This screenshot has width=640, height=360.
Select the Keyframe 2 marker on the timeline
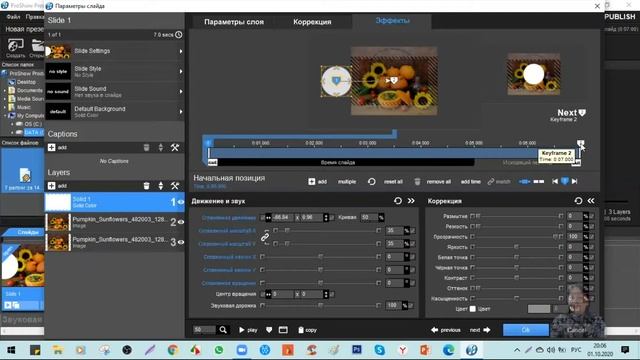(x=580, y=143)
